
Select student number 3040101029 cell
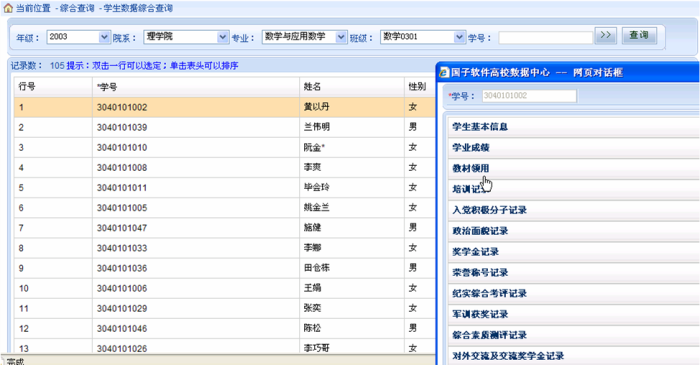coord(196,308)
